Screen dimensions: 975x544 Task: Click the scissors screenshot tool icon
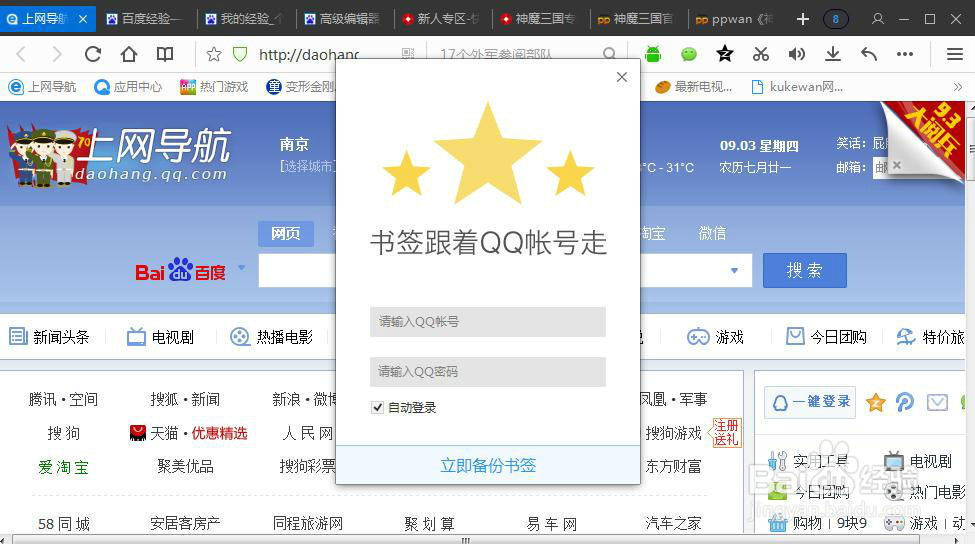760,54
